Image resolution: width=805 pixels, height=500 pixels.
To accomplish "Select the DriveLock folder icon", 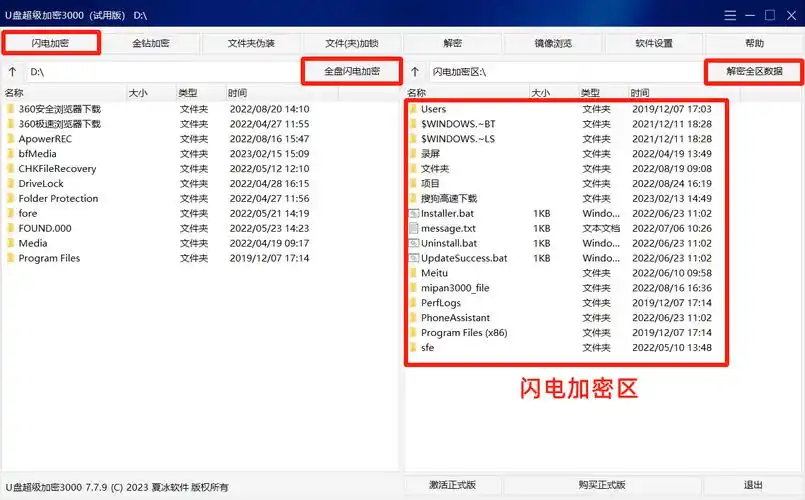I will coord(10,184).
